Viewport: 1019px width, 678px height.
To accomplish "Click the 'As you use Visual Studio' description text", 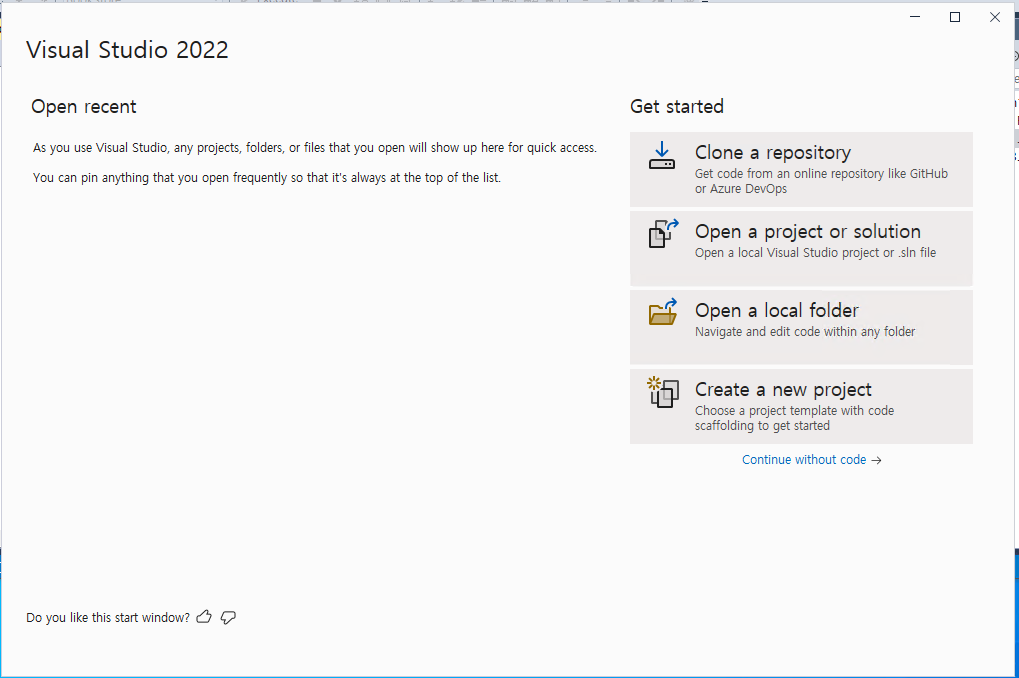I will (315, 148).
